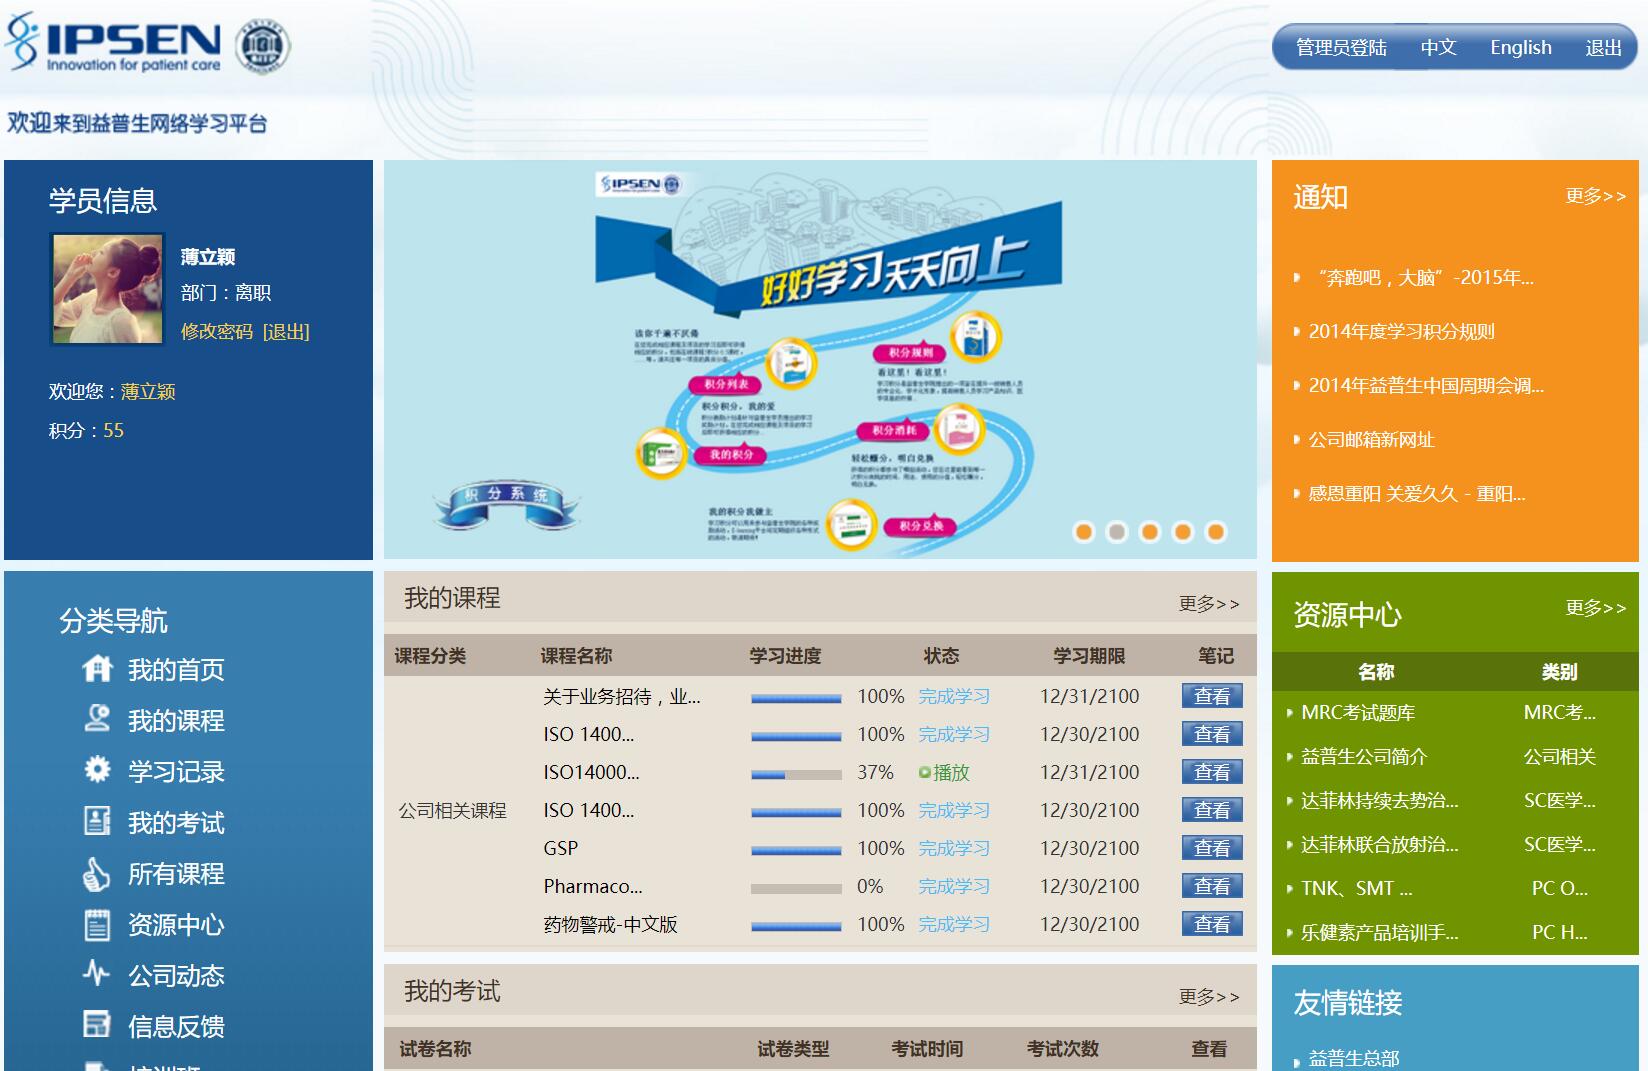Open 管理员登陆 in the top bar

[1341, 47]
